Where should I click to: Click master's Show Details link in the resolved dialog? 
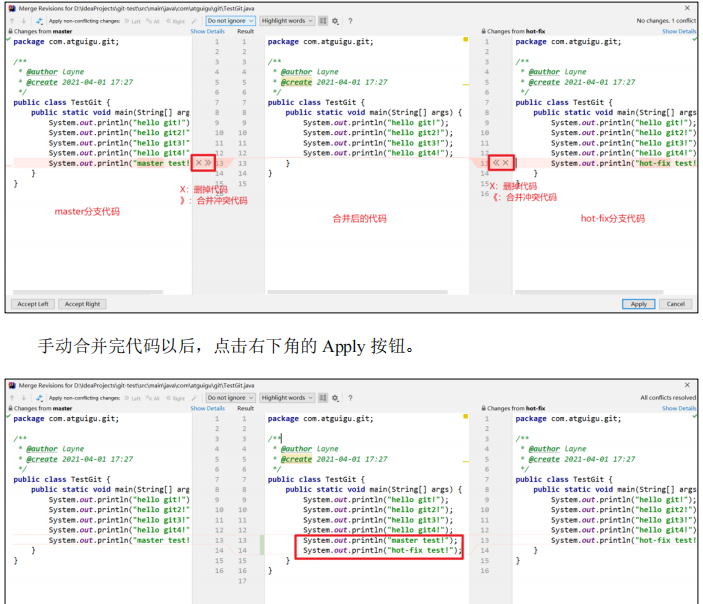208,408
